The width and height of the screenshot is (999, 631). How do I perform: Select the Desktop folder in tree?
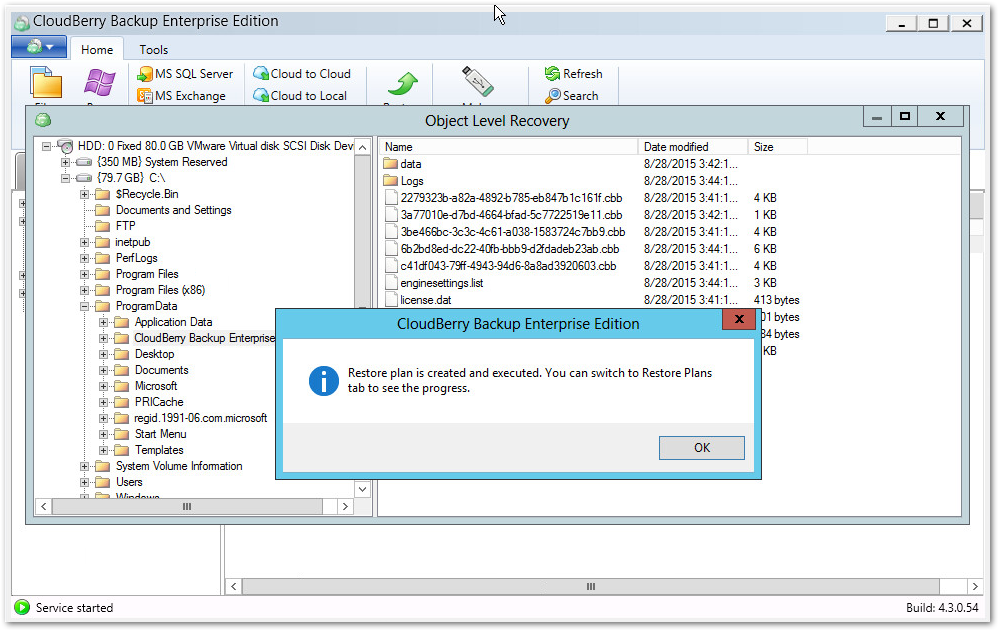tap(154, 354)
